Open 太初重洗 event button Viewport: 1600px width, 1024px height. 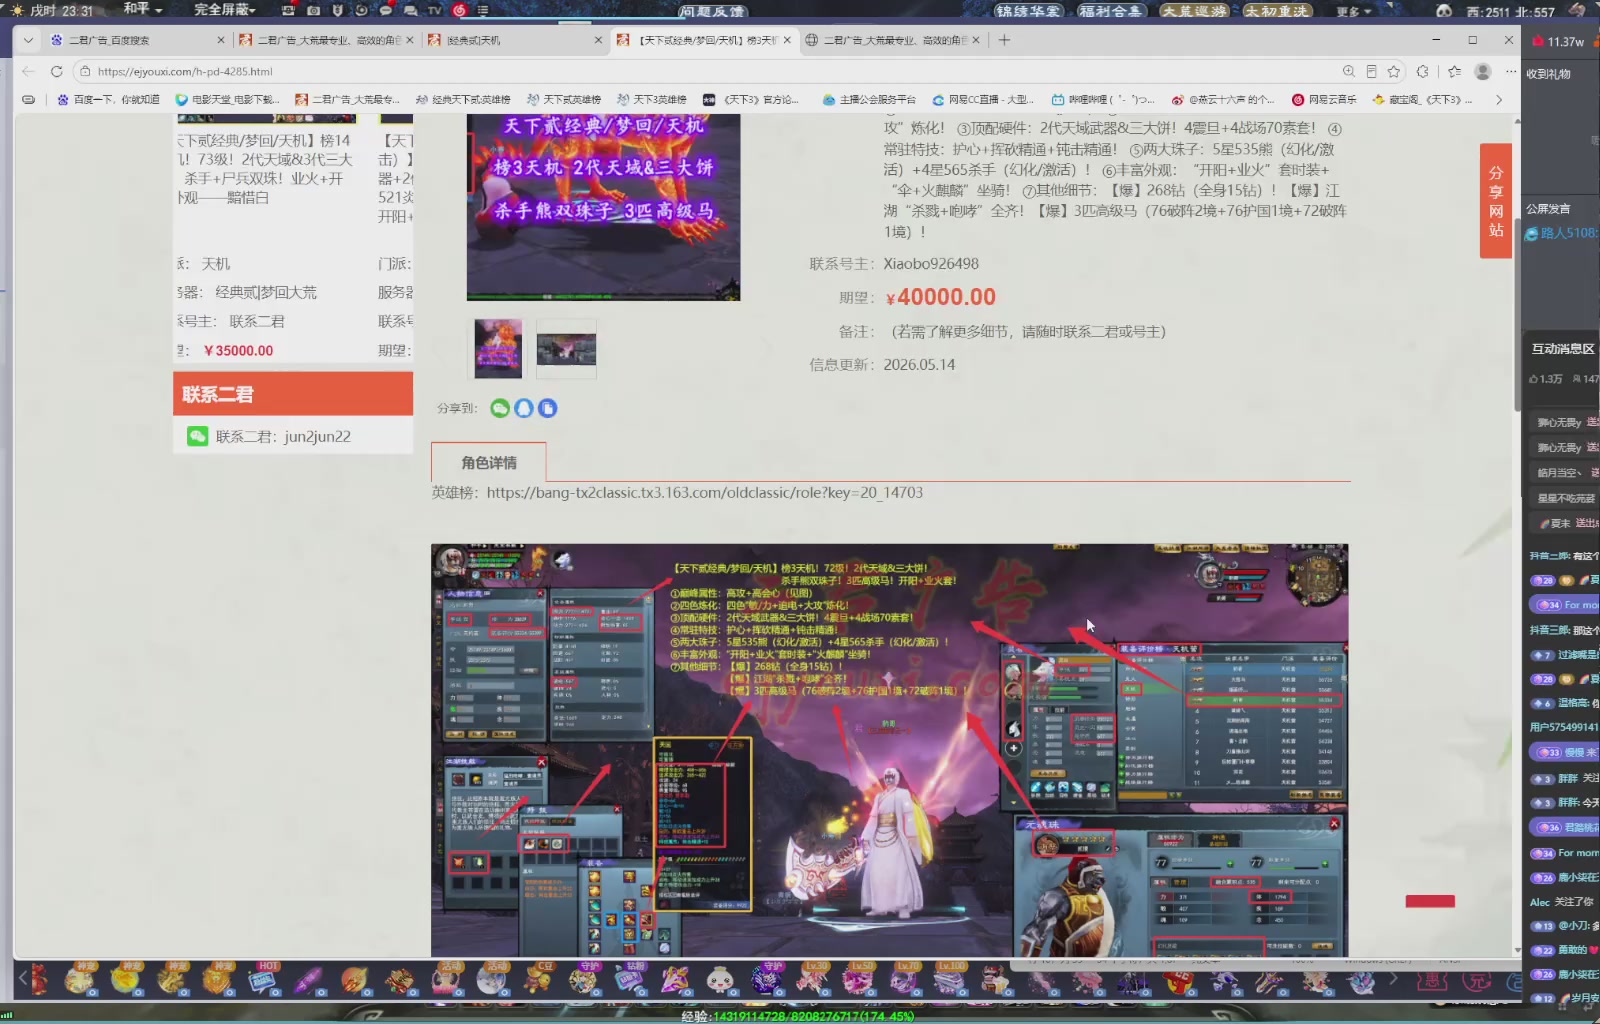pyautogui.click(x=1277, y=11)
